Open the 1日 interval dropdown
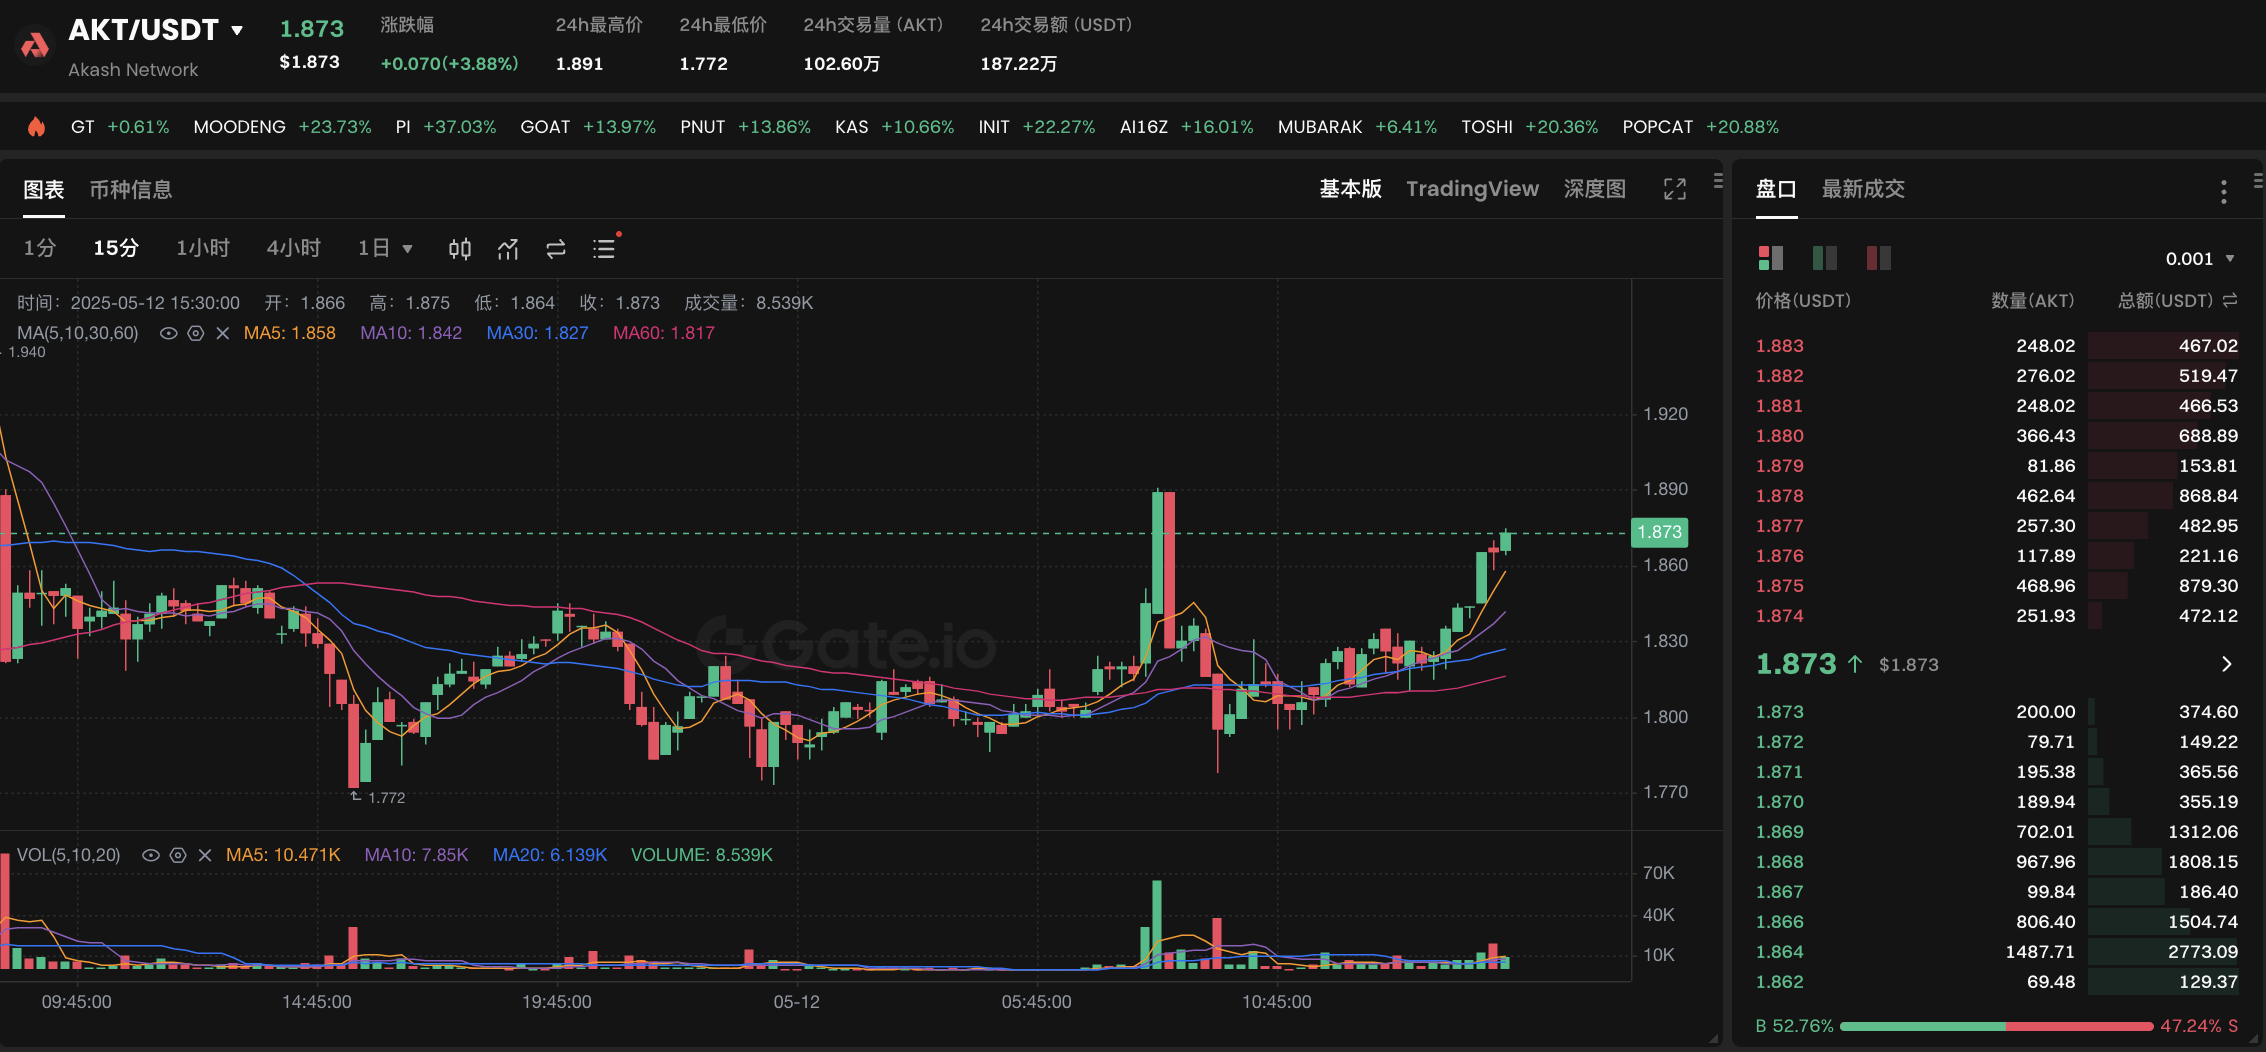The height and width of the screenshot is (1052, 2266). click(x=386, y=248)
